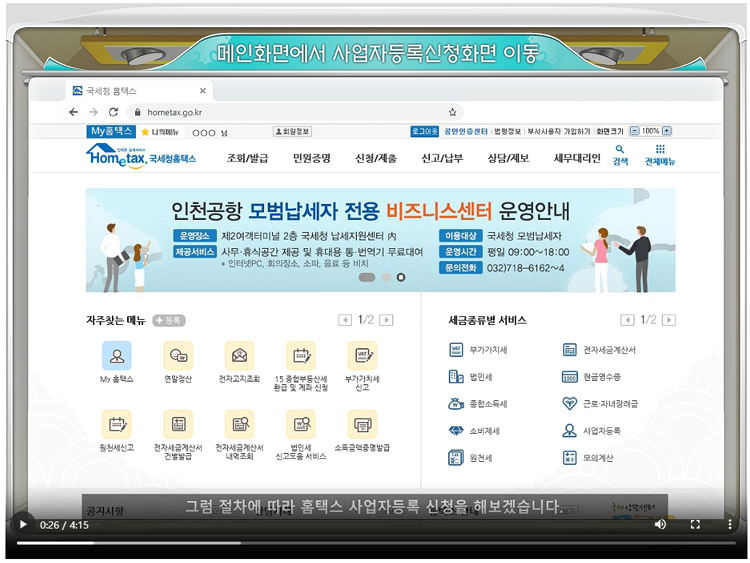Seek on the video progress bar
This screenshot has width=750, height=563.
375,543
